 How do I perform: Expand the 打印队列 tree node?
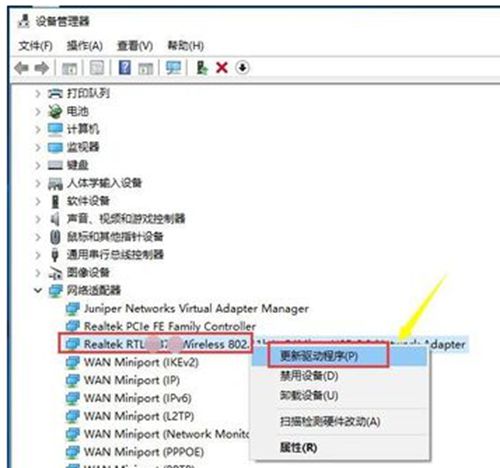click(x=38, y=94)
